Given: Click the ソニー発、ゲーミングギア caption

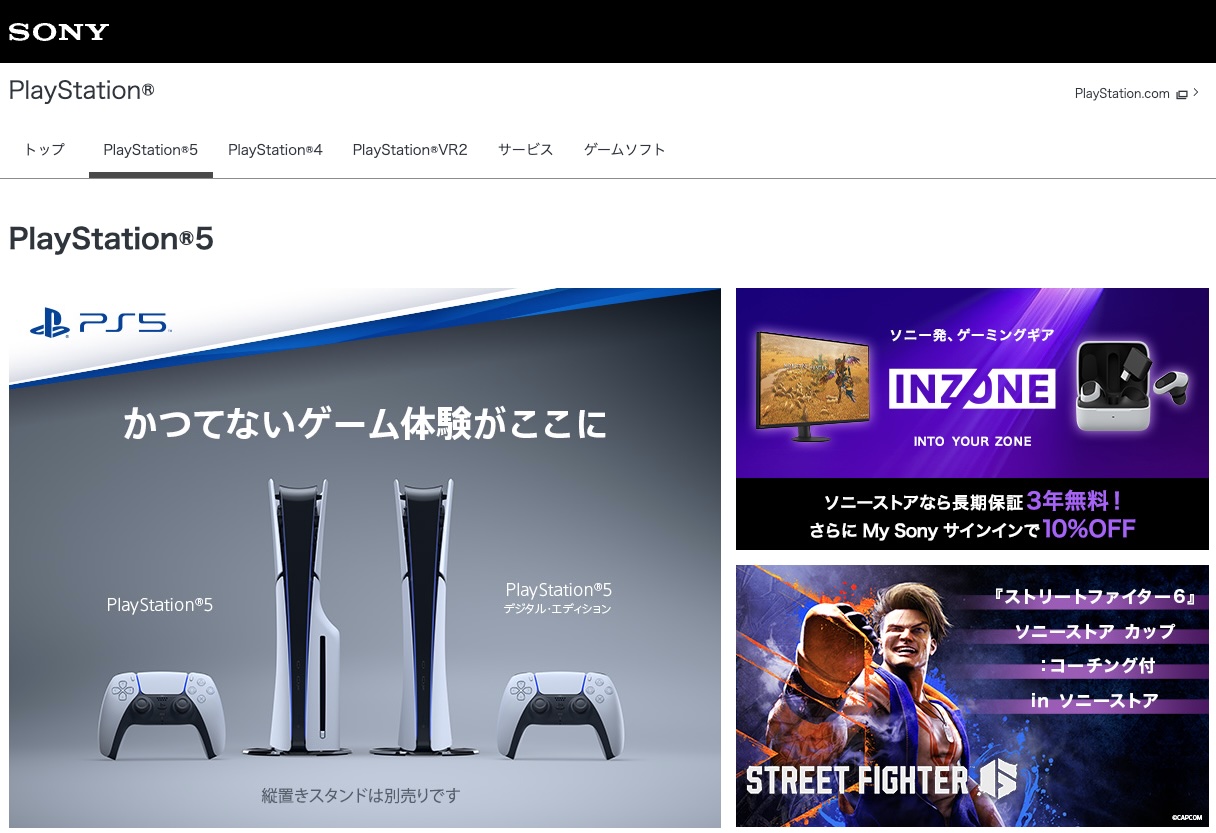Looking at the screenshot, I should pyautogui.click(x=972, y=335).
